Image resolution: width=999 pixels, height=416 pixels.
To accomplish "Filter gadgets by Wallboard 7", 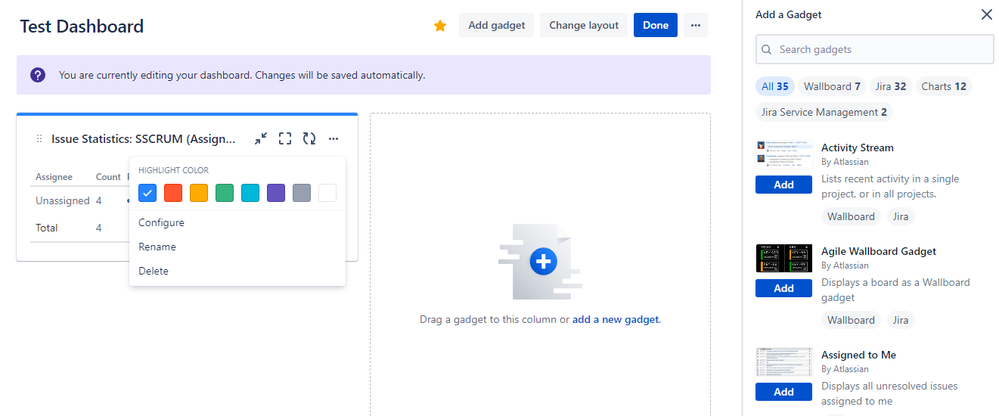I will point(832,87).
